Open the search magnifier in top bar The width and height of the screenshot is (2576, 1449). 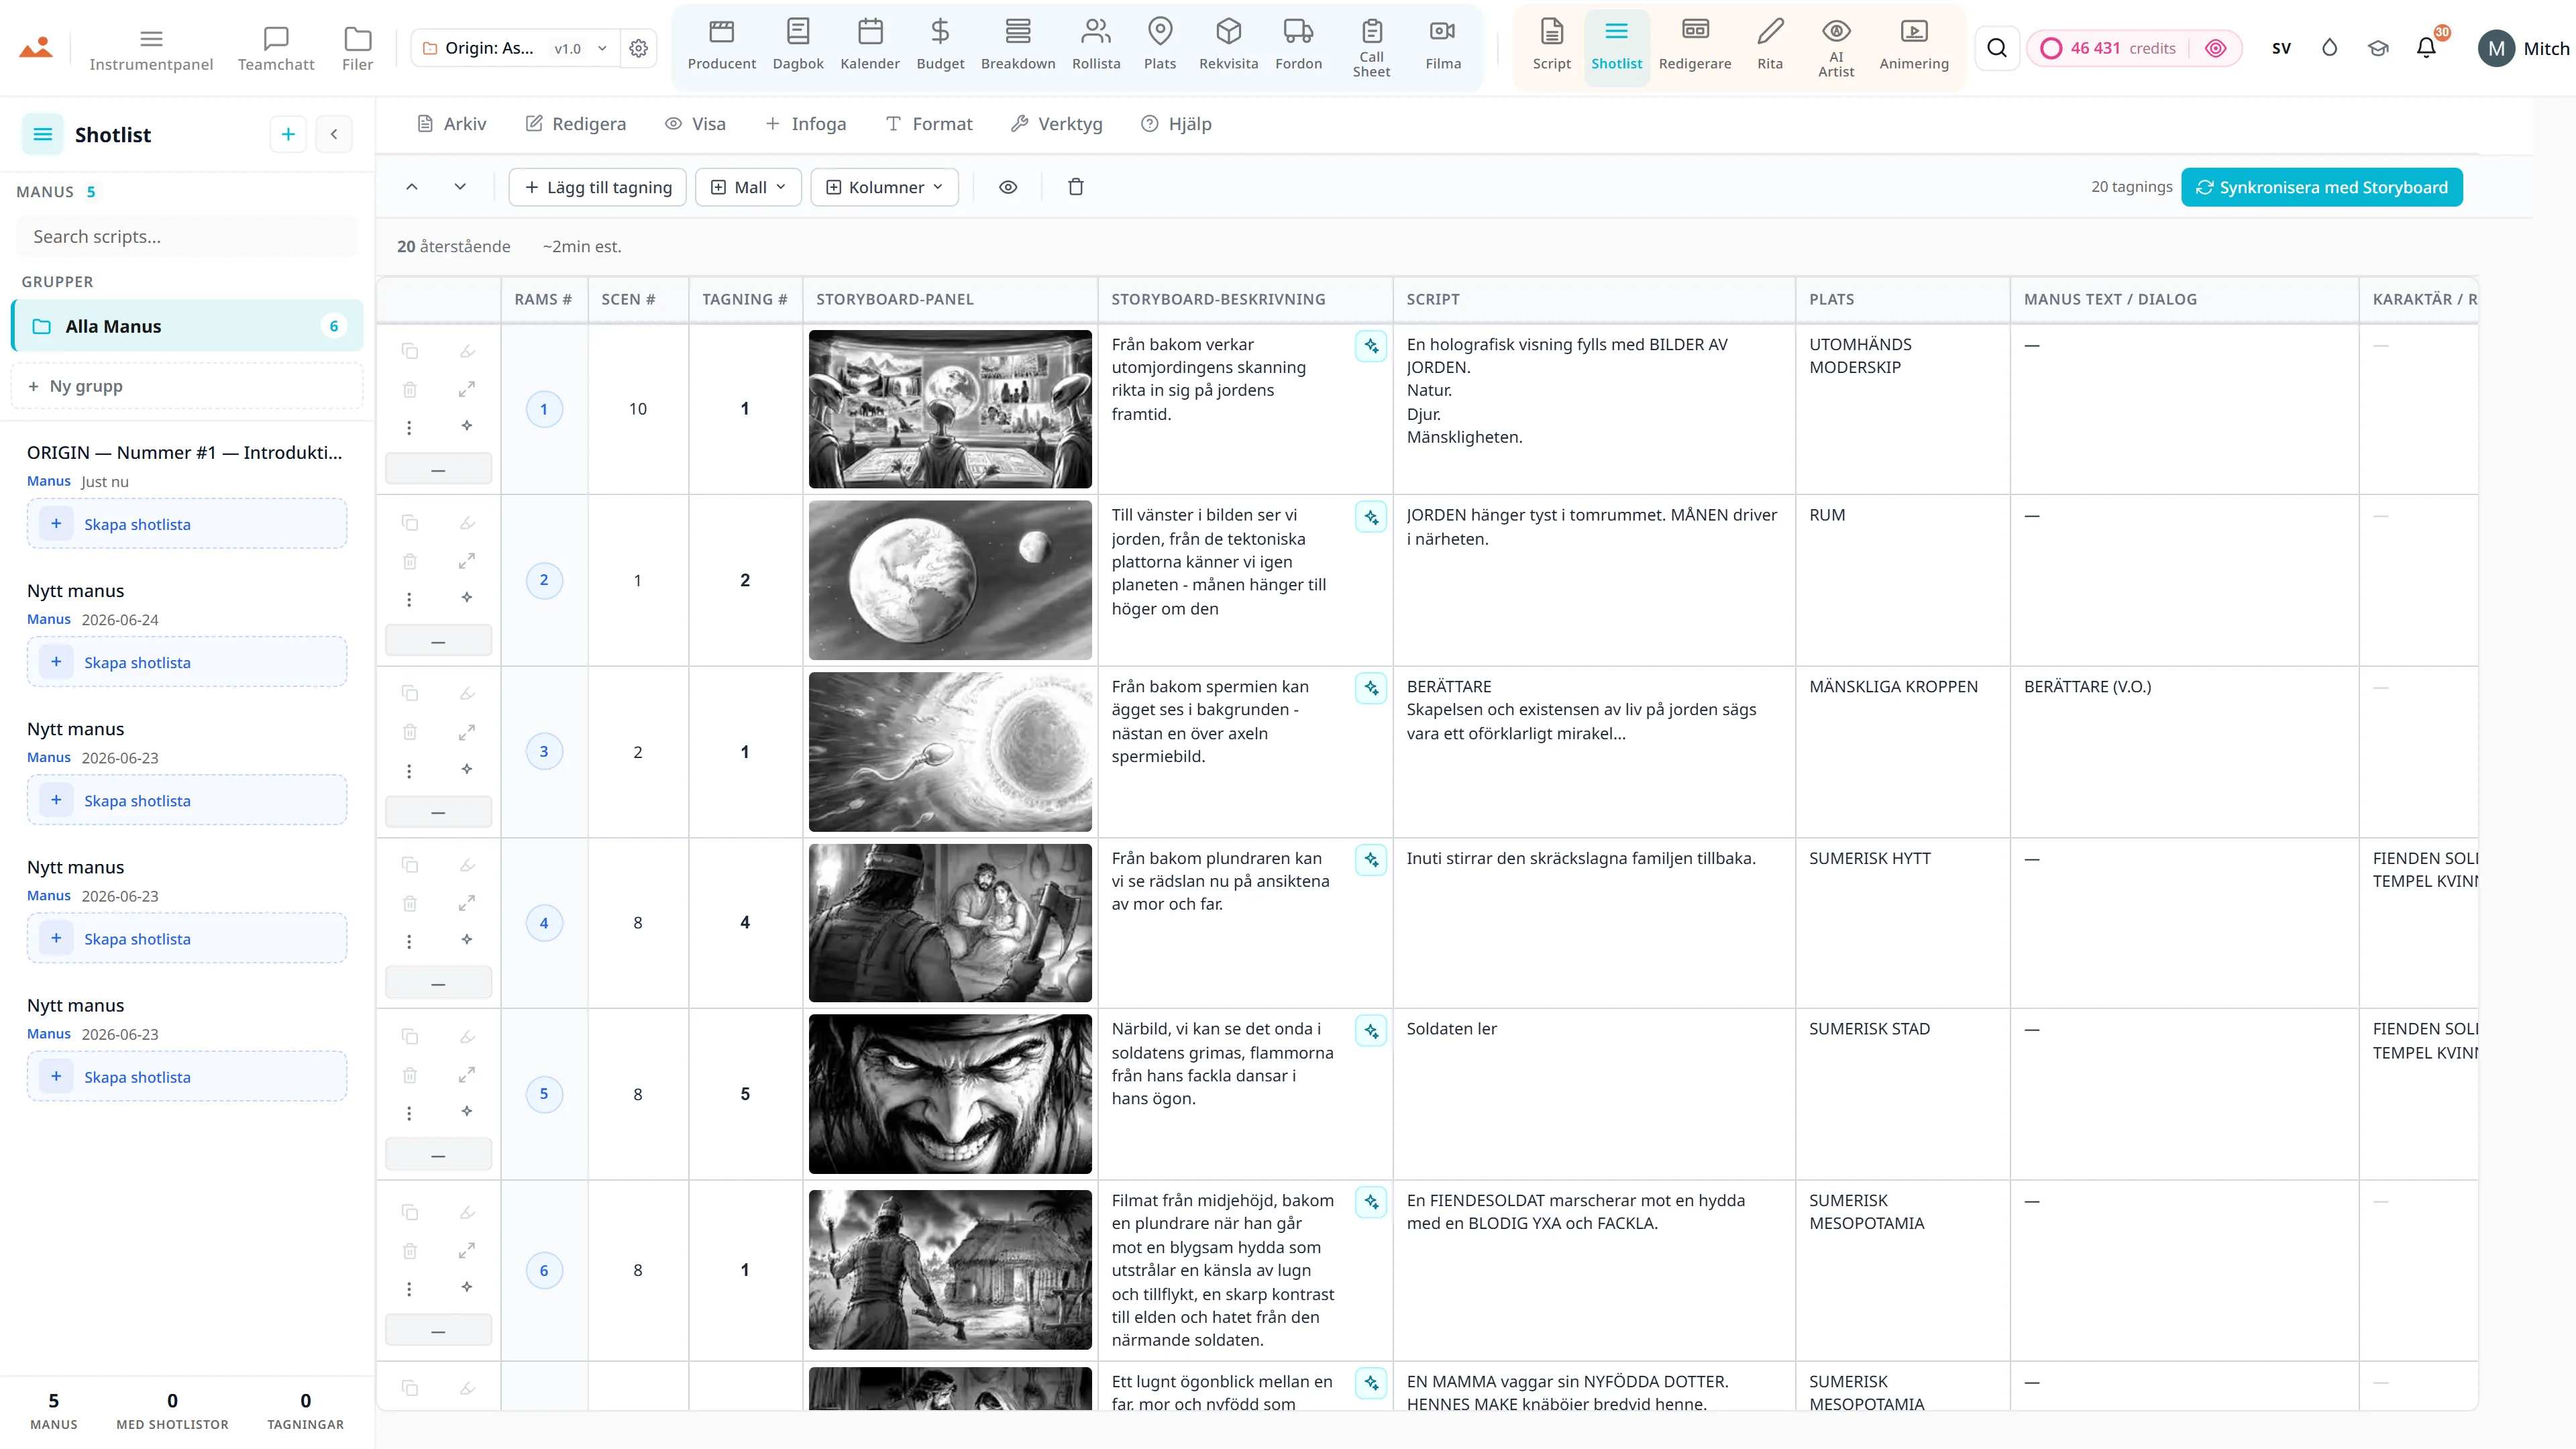1997,48
